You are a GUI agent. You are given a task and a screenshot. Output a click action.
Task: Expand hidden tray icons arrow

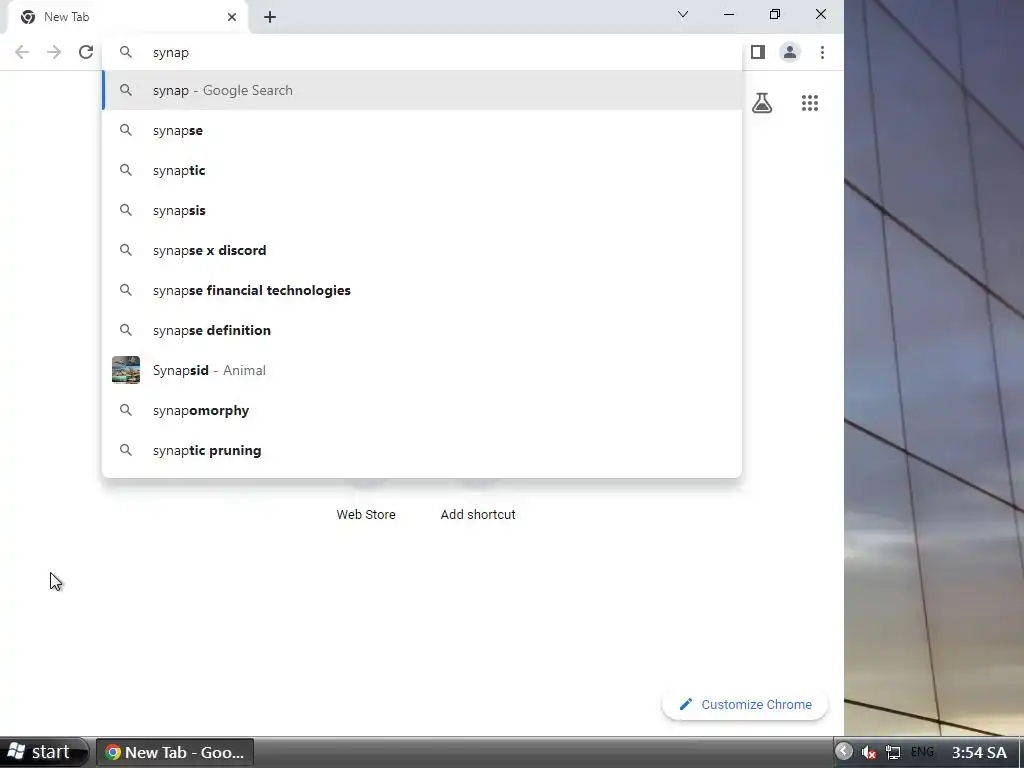[x=844, y=752]
